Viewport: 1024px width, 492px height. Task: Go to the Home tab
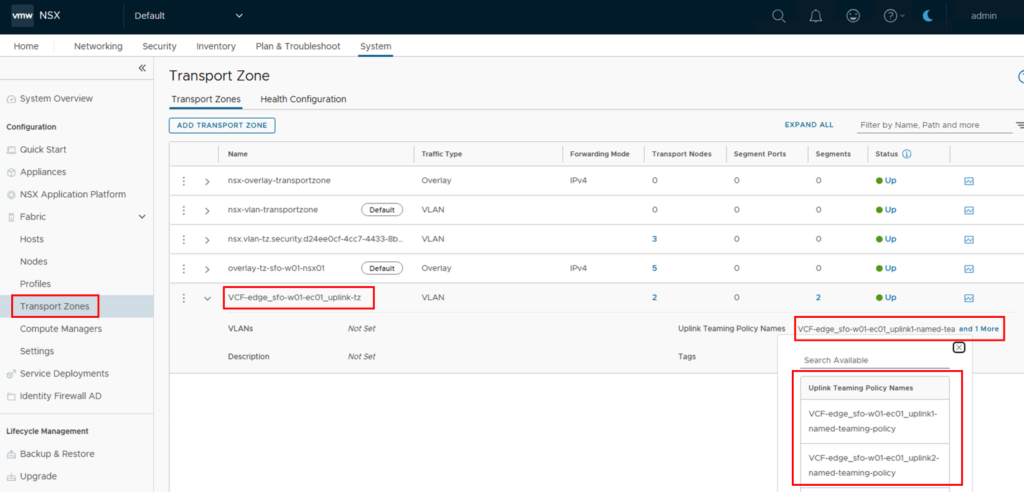click(x=26, y=46)
